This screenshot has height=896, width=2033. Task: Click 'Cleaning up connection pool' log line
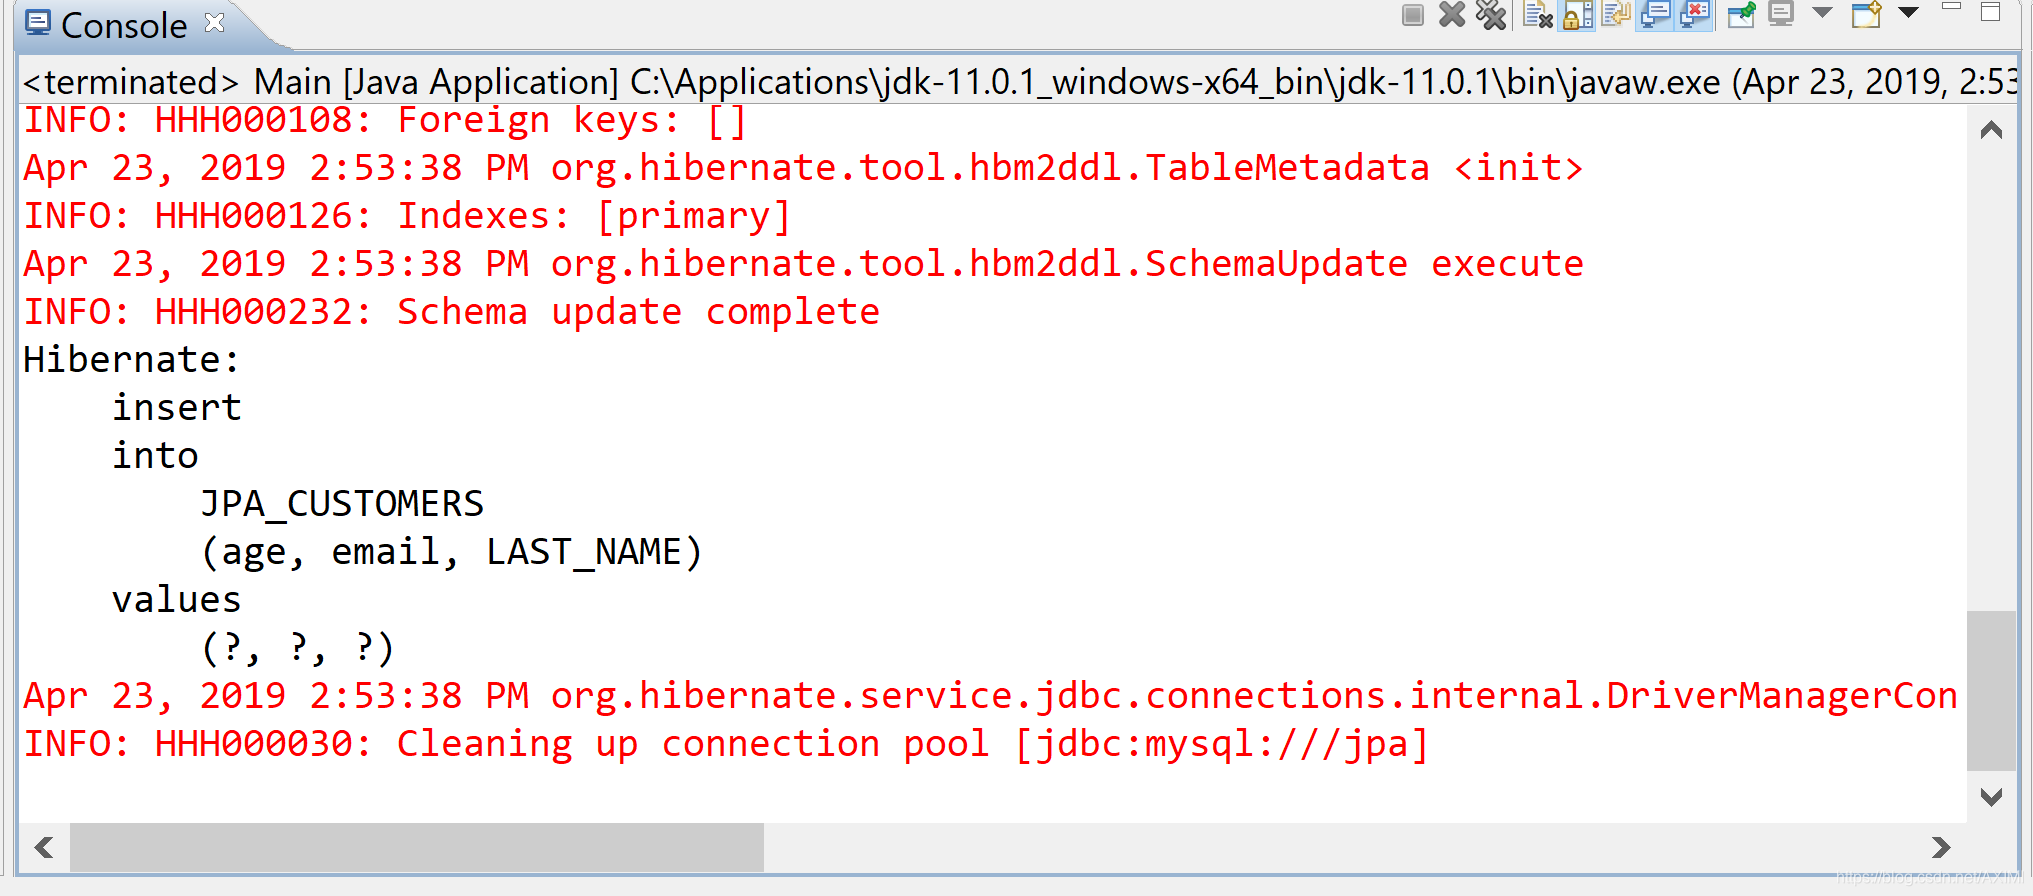pyautogui.click(x=726, y=744)
